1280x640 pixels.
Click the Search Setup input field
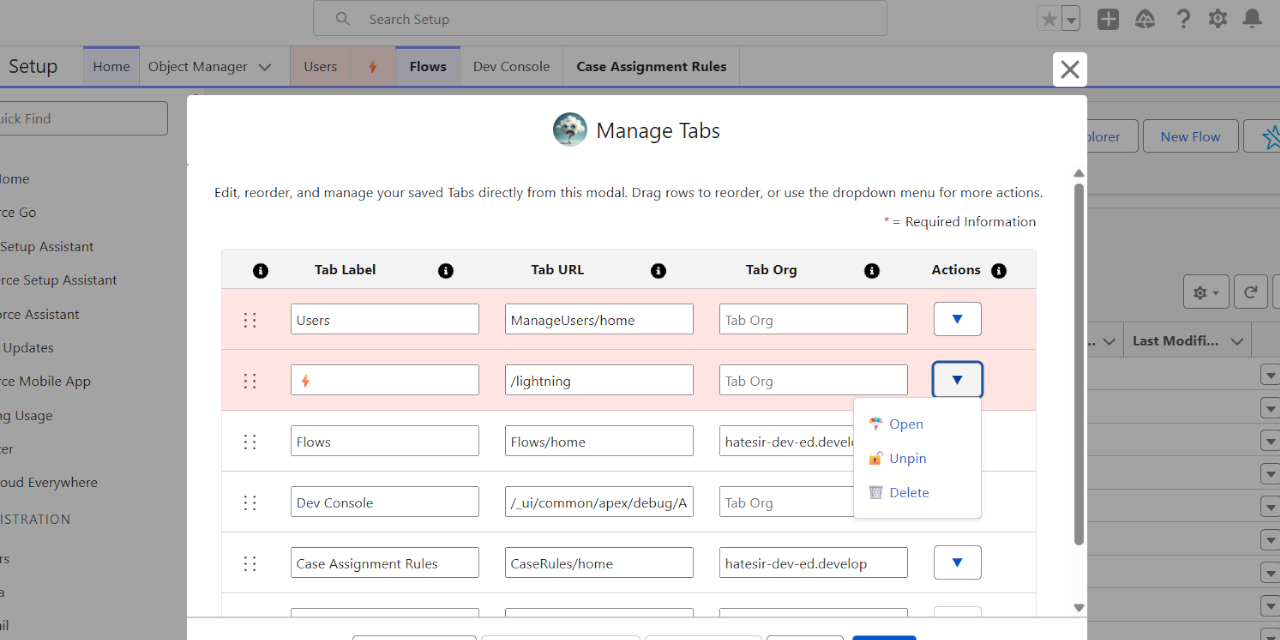point(600,19)
